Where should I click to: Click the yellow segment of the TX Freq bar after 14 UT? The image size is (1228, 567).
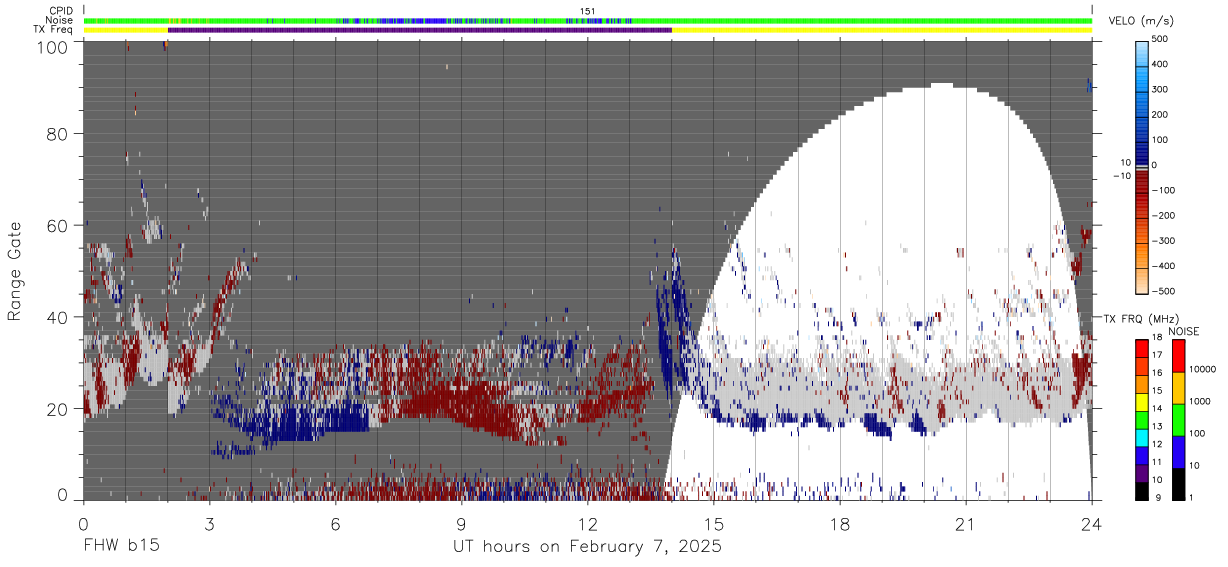(x=882, y=30)
